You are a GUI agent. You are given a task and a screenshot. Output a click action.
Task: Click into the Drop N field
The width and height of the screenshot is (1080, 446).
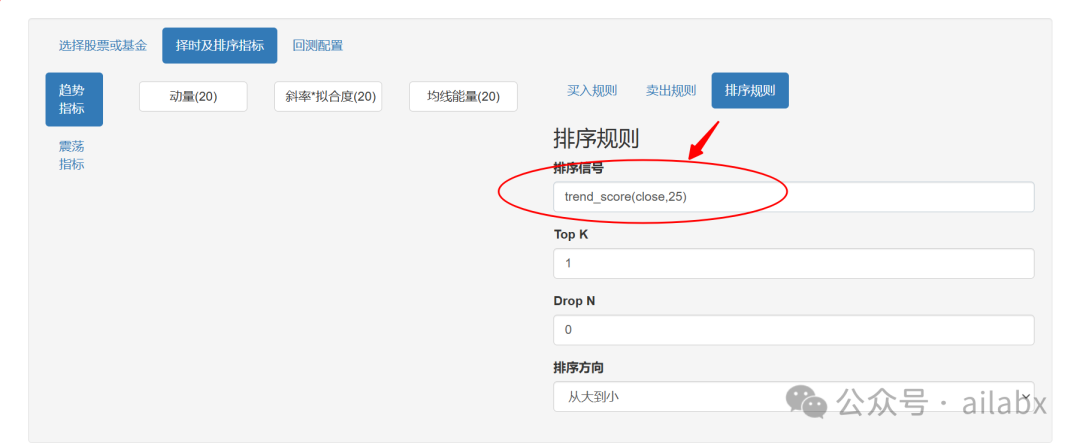click(793, 330)
